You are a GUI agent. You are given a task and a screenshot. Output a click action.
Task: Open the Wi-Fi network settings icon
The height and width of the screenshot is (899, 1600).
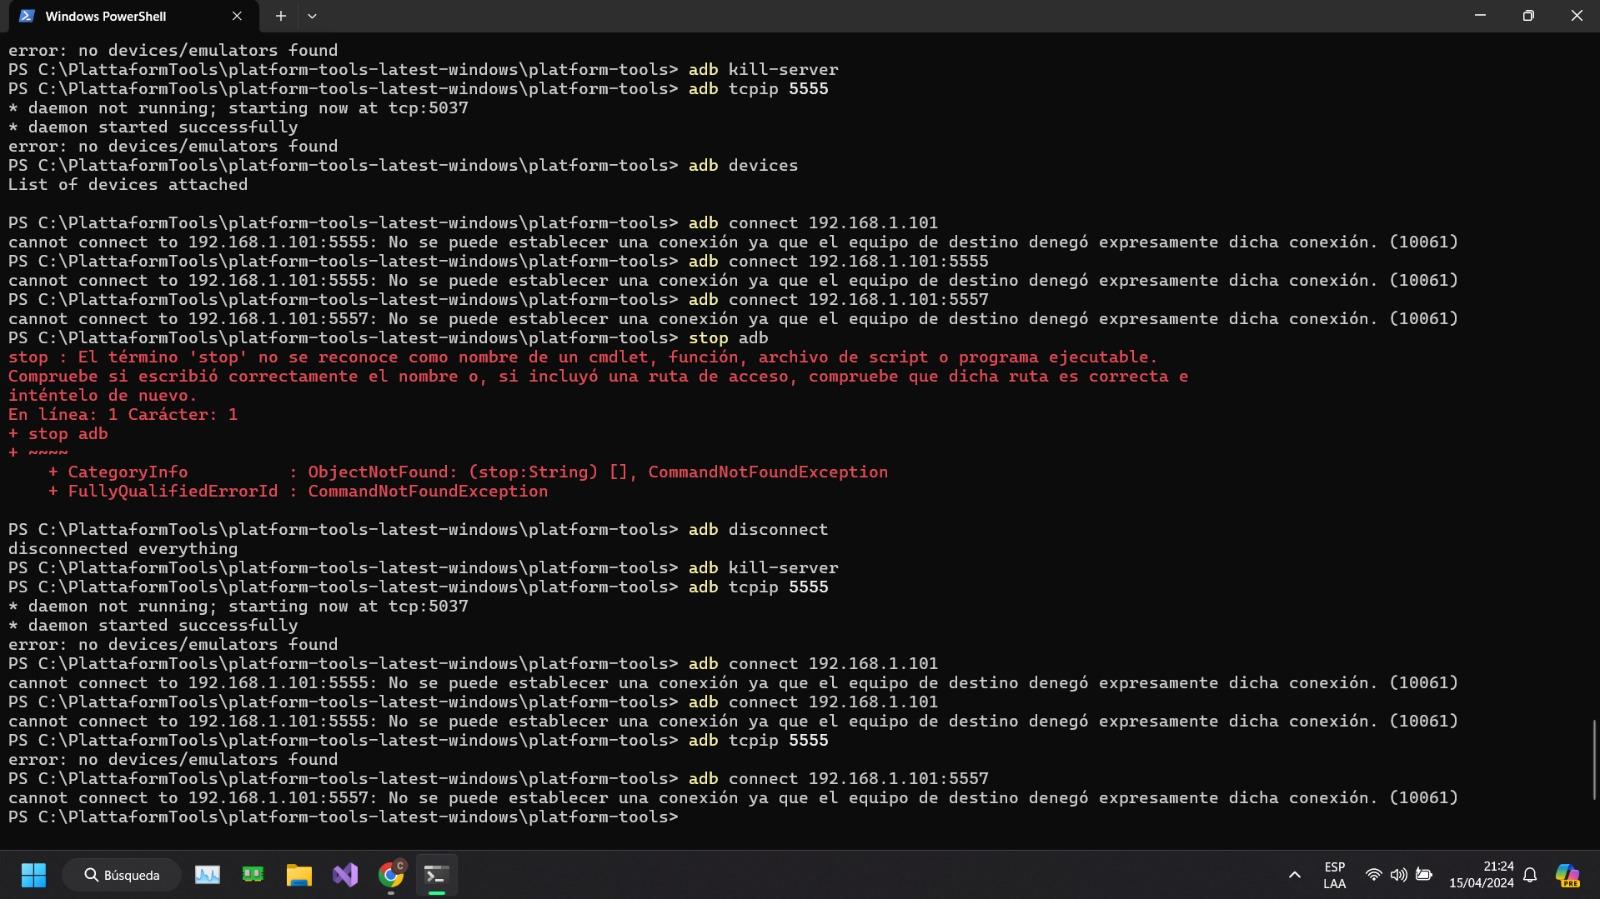pos(1374,875)
